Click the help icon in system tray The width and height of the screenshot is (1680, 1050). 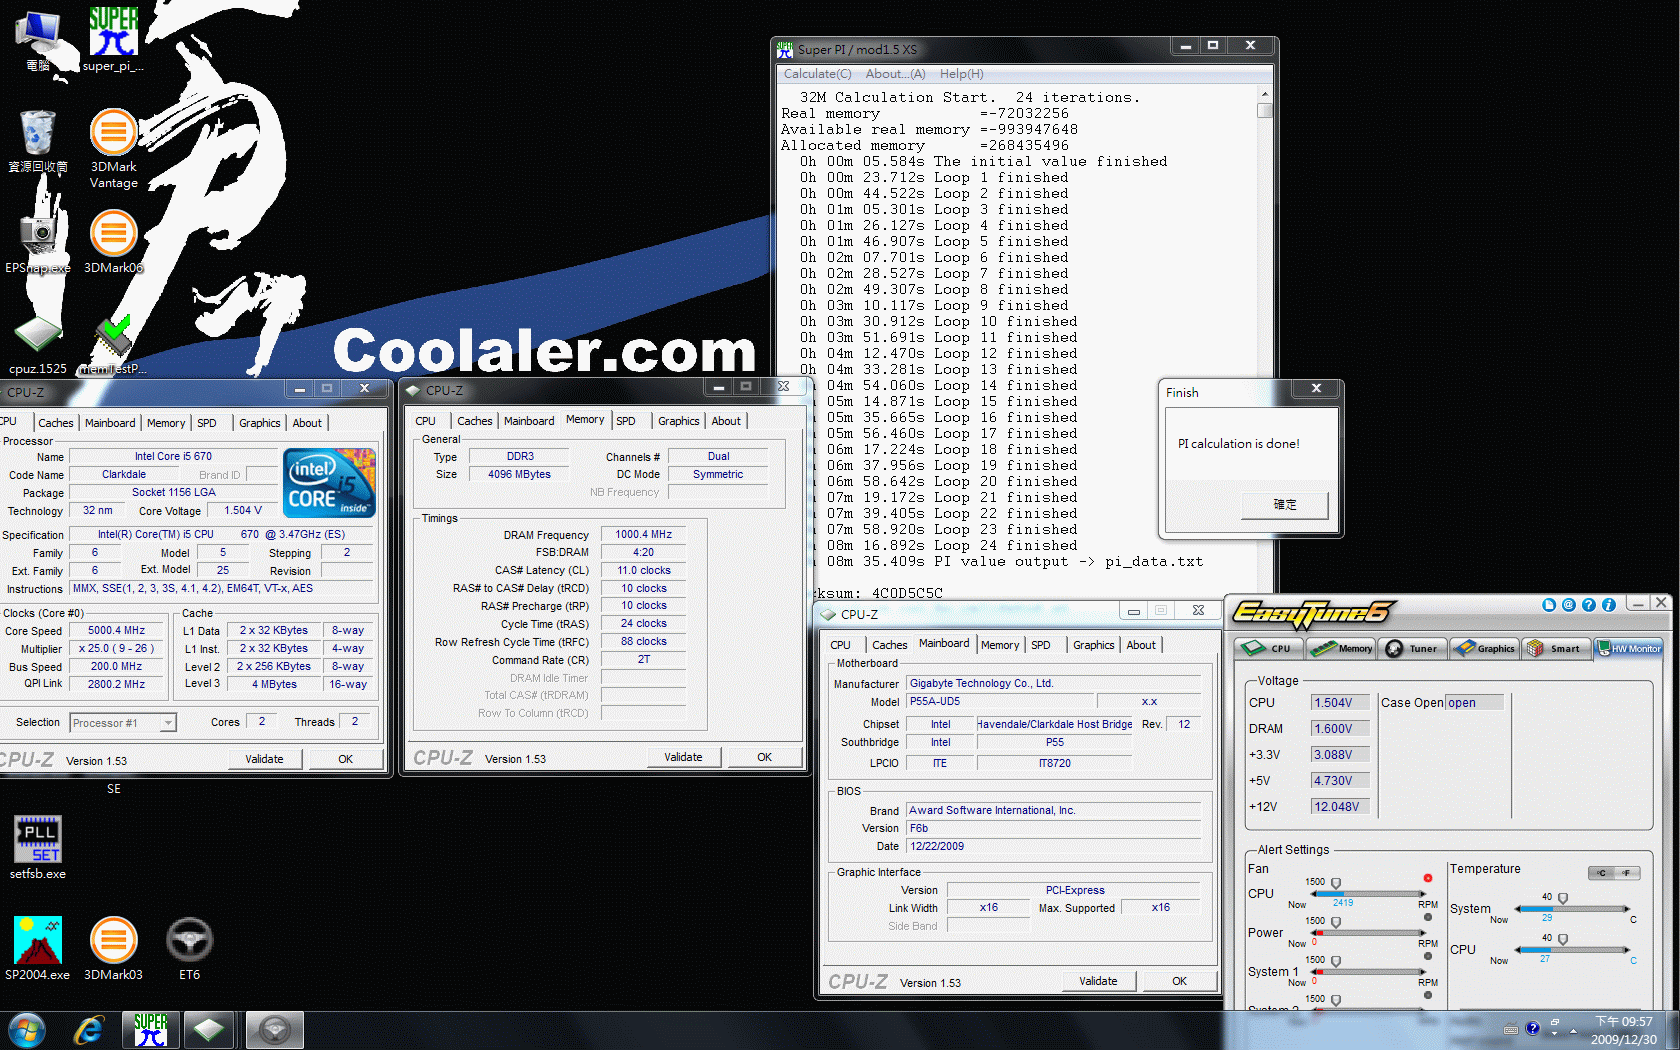pos(1532,1029)
